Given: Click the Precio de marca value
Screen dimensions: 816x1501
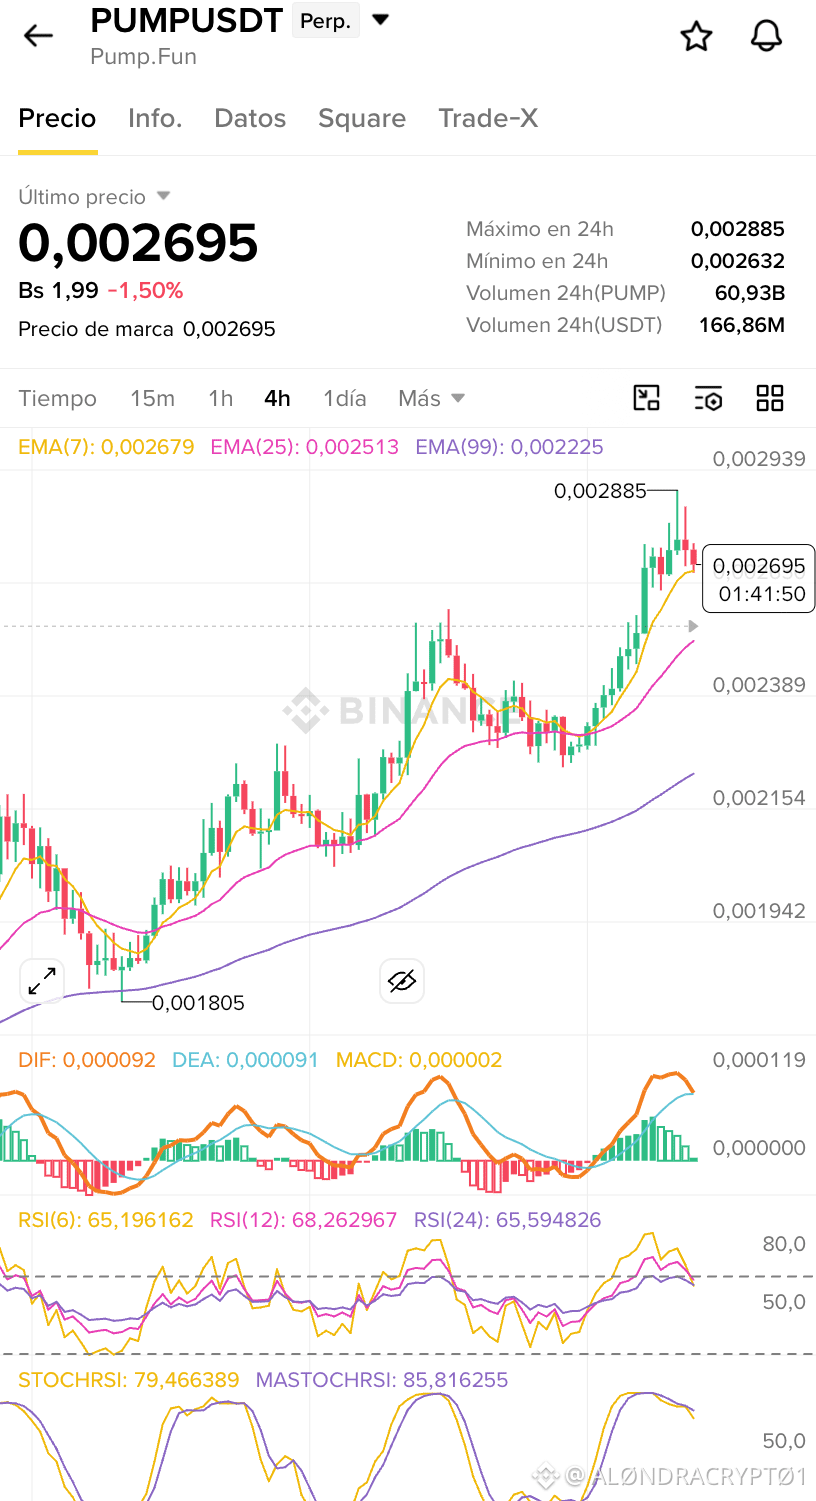Looking at the screenshot, I should [x=229, y=329].
